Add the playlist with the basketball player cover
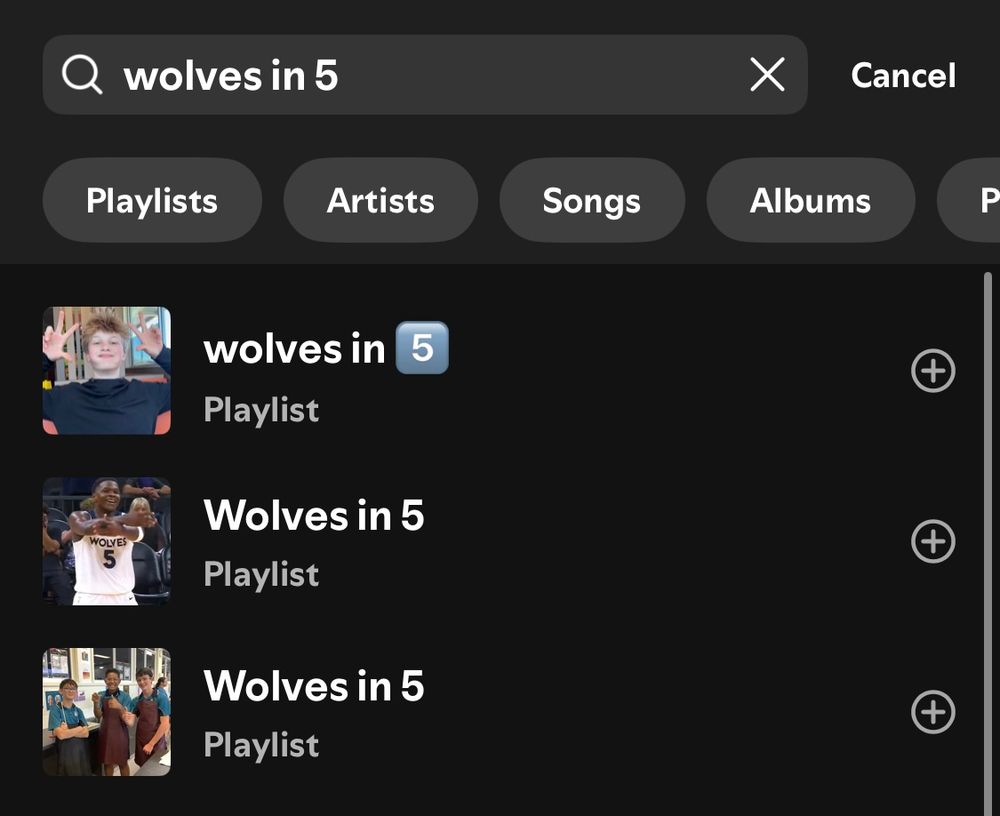 click(x=933, y=541)
